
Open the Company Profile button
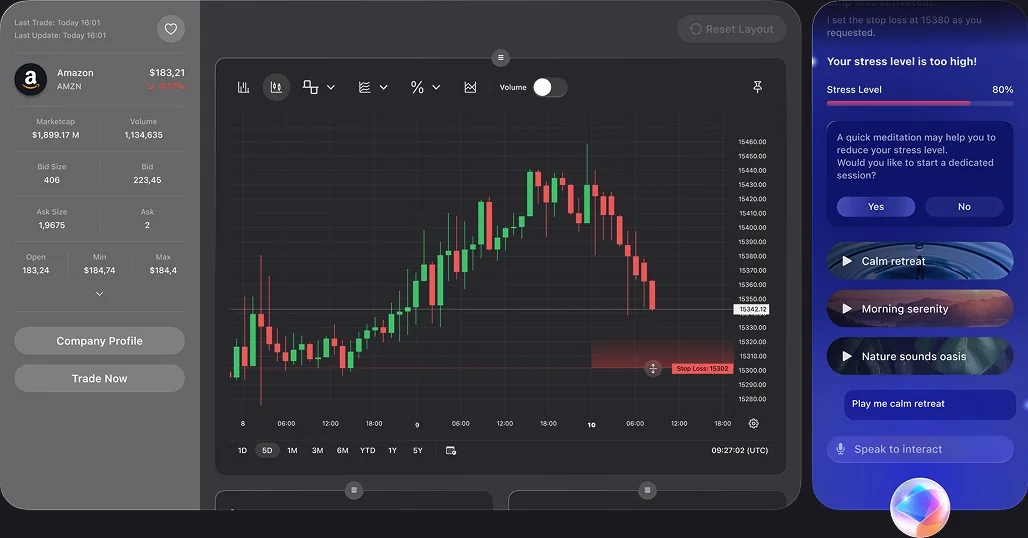[x=100, y=341]
